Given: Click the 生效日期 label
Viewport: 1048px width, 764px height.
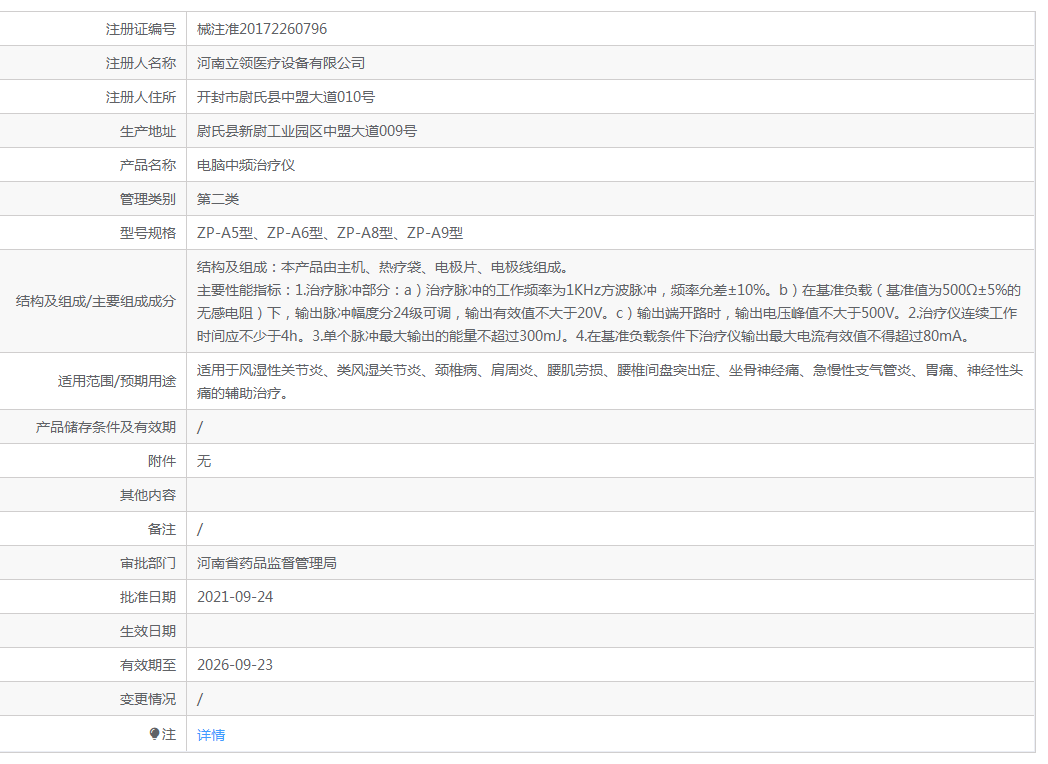Looking at the screenshot, I should point(148,631).
